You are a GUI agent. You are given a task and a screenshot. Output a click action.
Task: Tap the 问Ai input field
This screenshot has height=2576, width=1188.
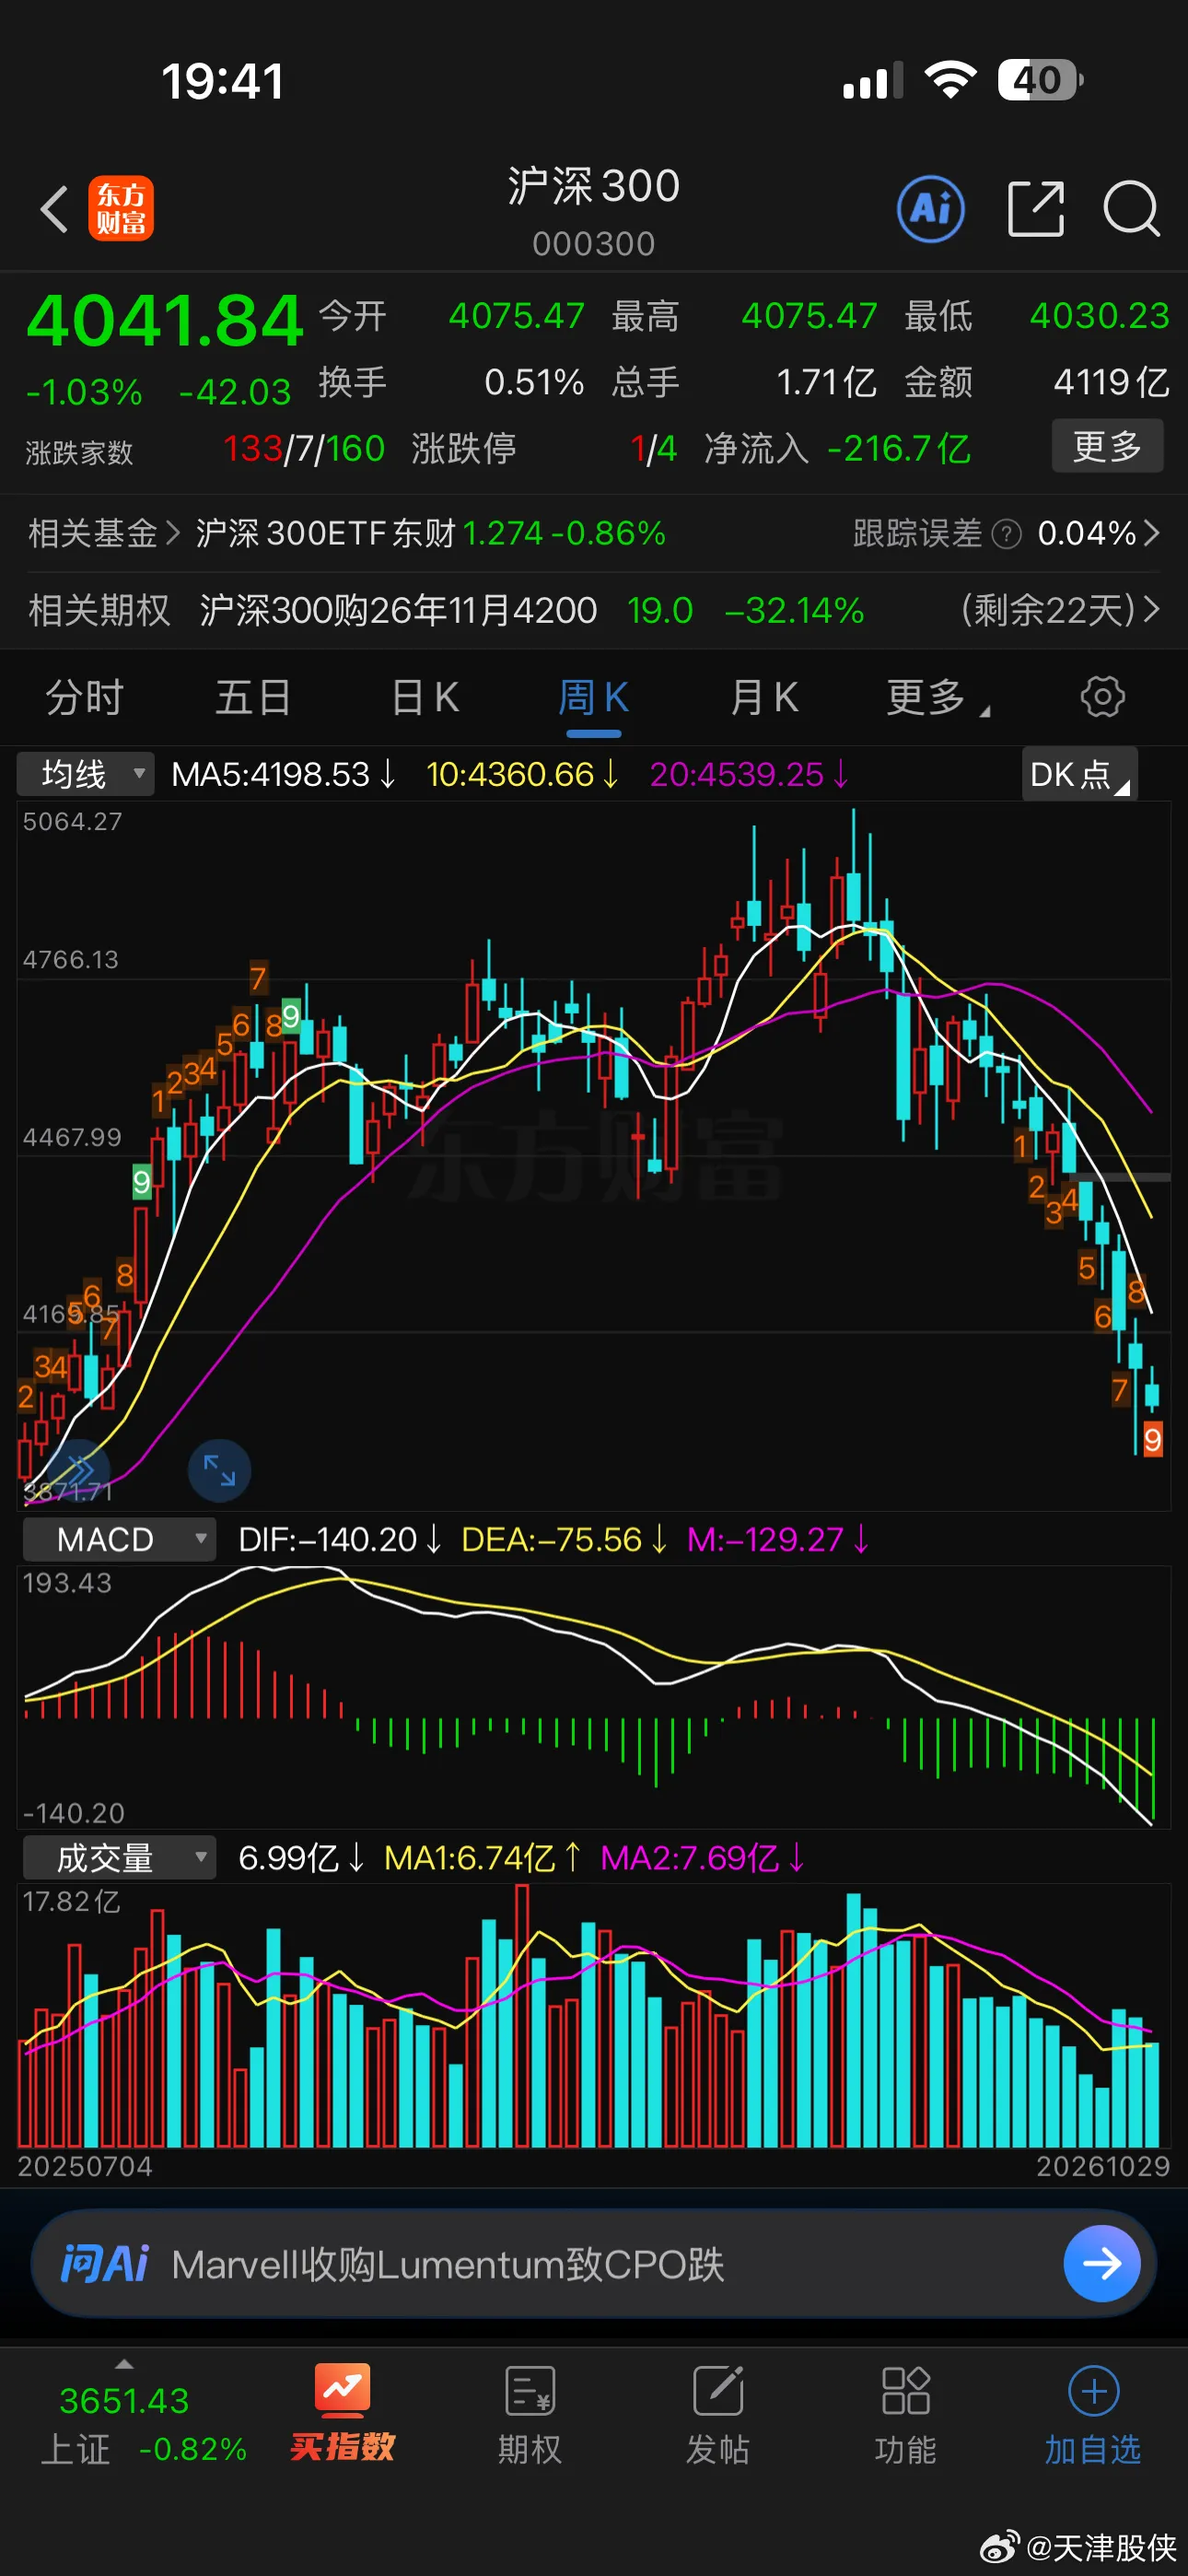593,2263
